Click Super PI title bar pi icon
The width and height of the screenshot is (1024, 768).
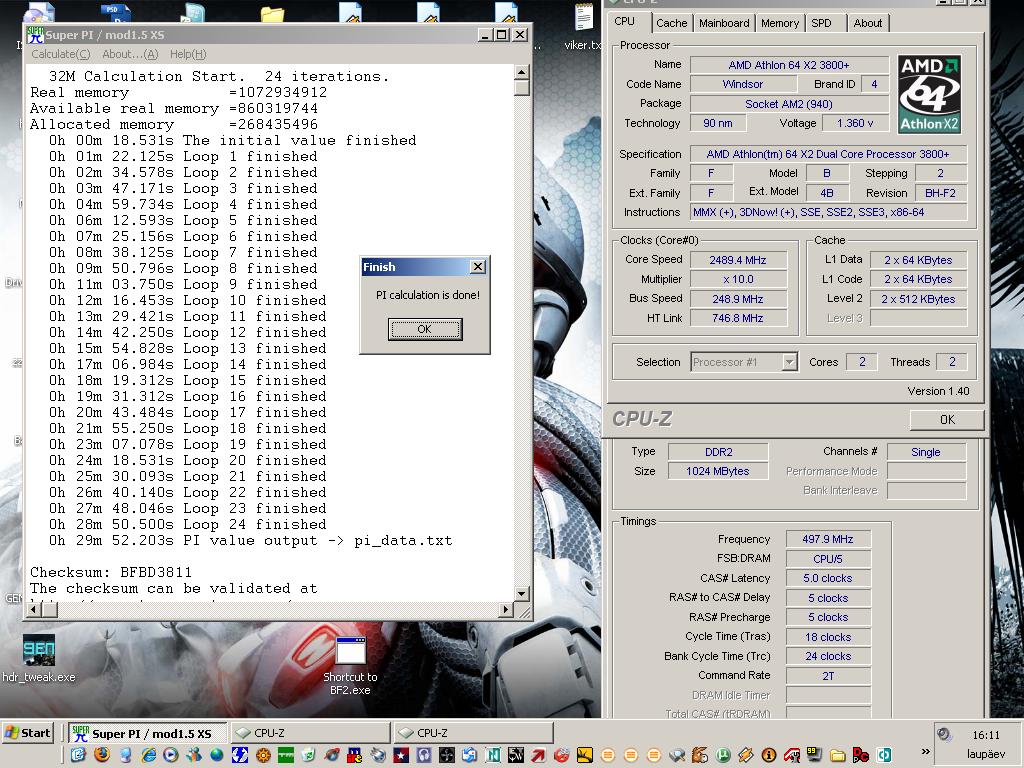[35, 35]
